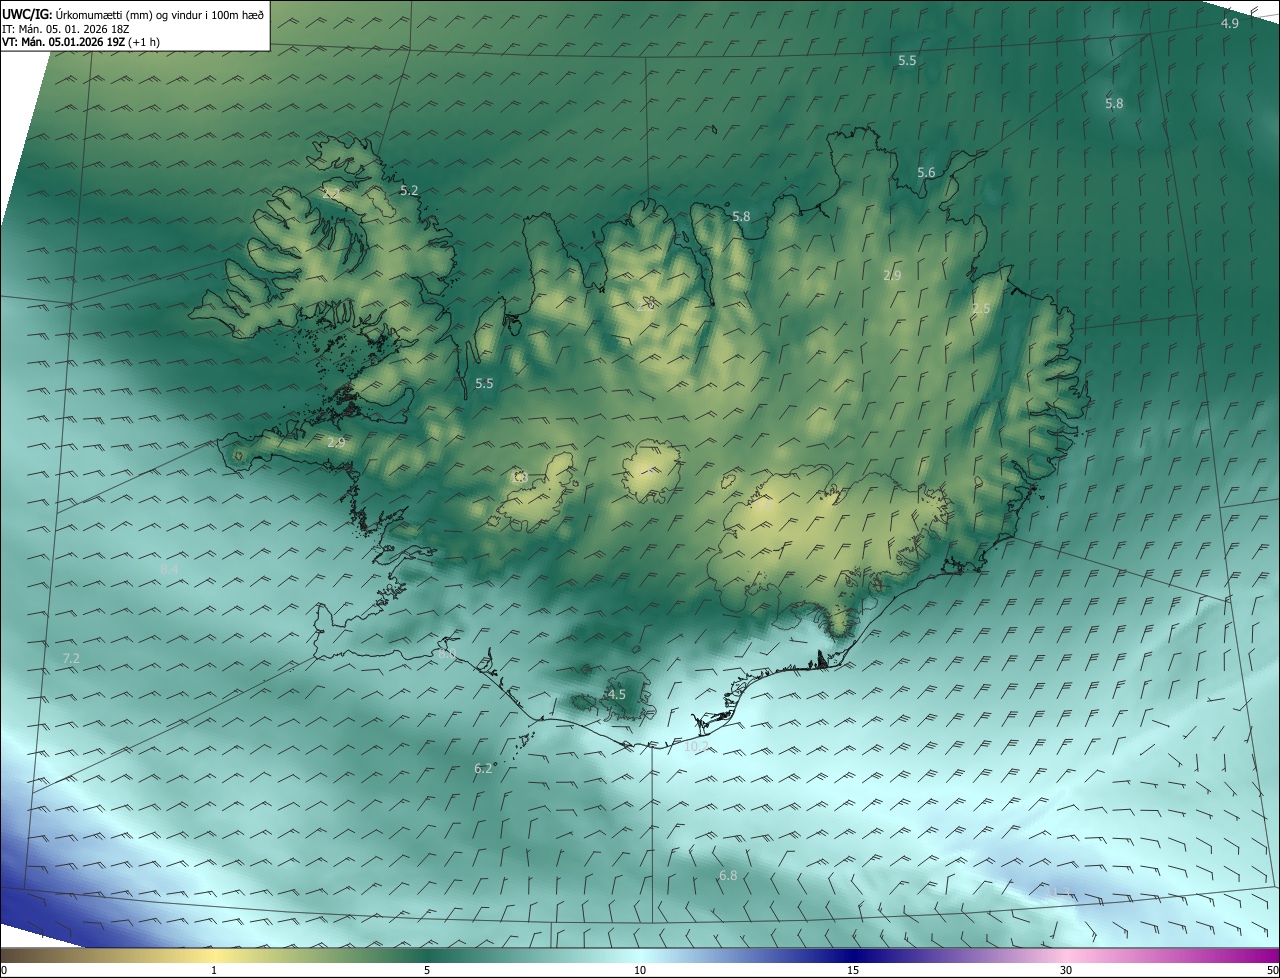
Task: Click the map title 'UWC/IG: Úrkomumætti (mm) og vindur'
Action: [x=133, y=15]
